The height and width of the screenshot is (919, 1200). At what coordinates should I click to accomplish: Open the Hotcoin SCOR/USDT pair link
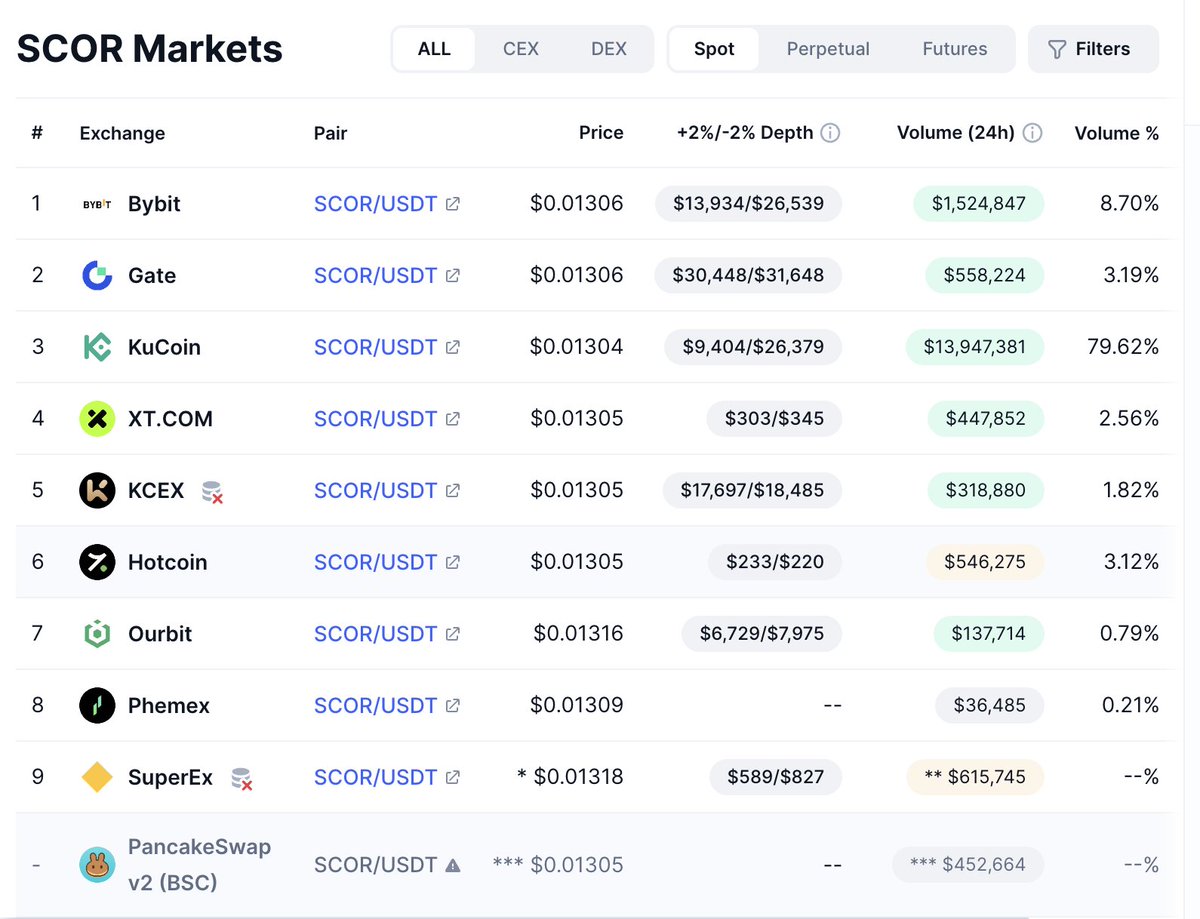point(375,562)
